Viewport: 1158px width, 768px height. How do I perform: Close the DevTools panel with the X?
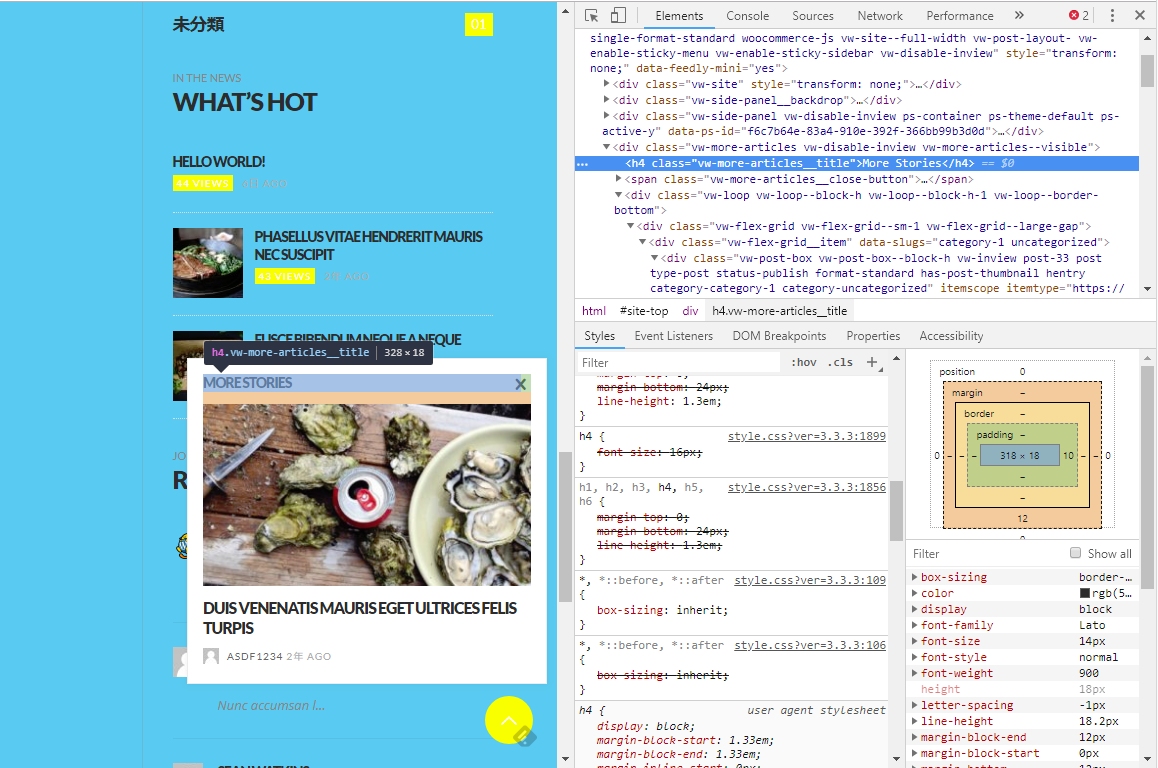[x=1140, y=16]
